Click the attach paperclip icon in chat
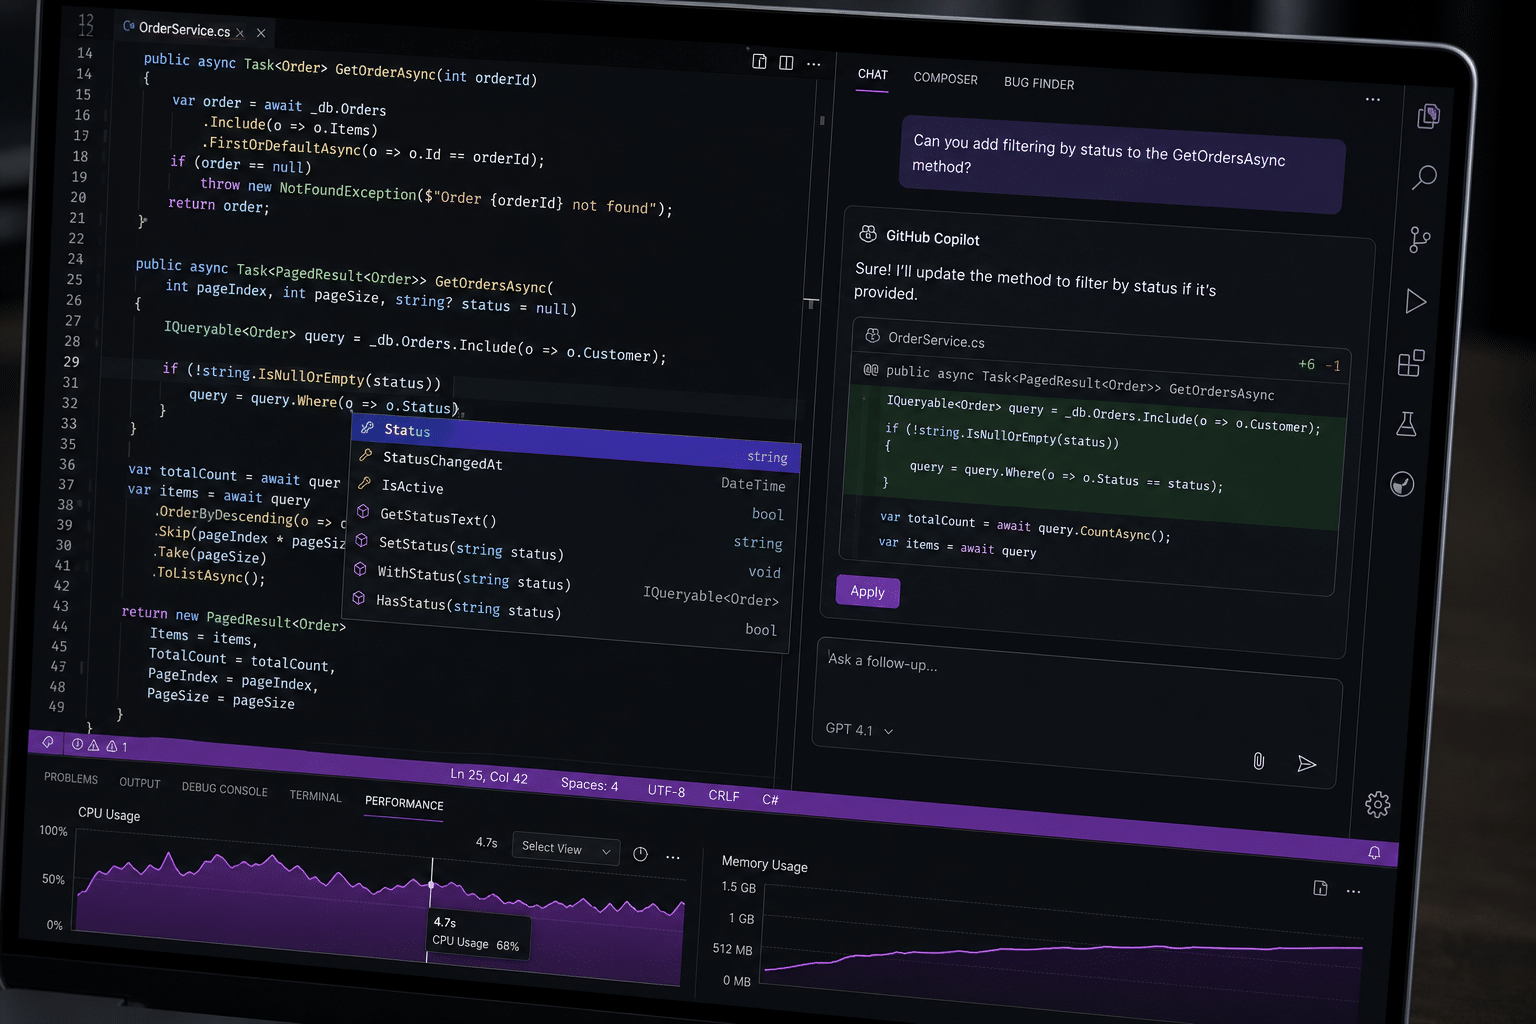1536x1024 pixels. [x=1258, y=761]
